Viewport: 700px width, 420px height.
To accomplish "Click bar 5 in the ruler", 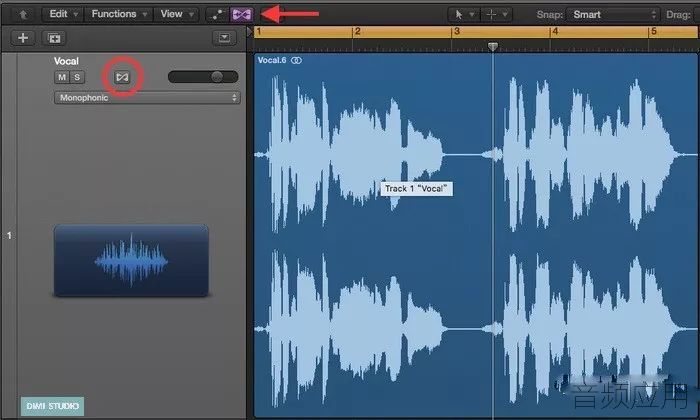I will (654, 32).
